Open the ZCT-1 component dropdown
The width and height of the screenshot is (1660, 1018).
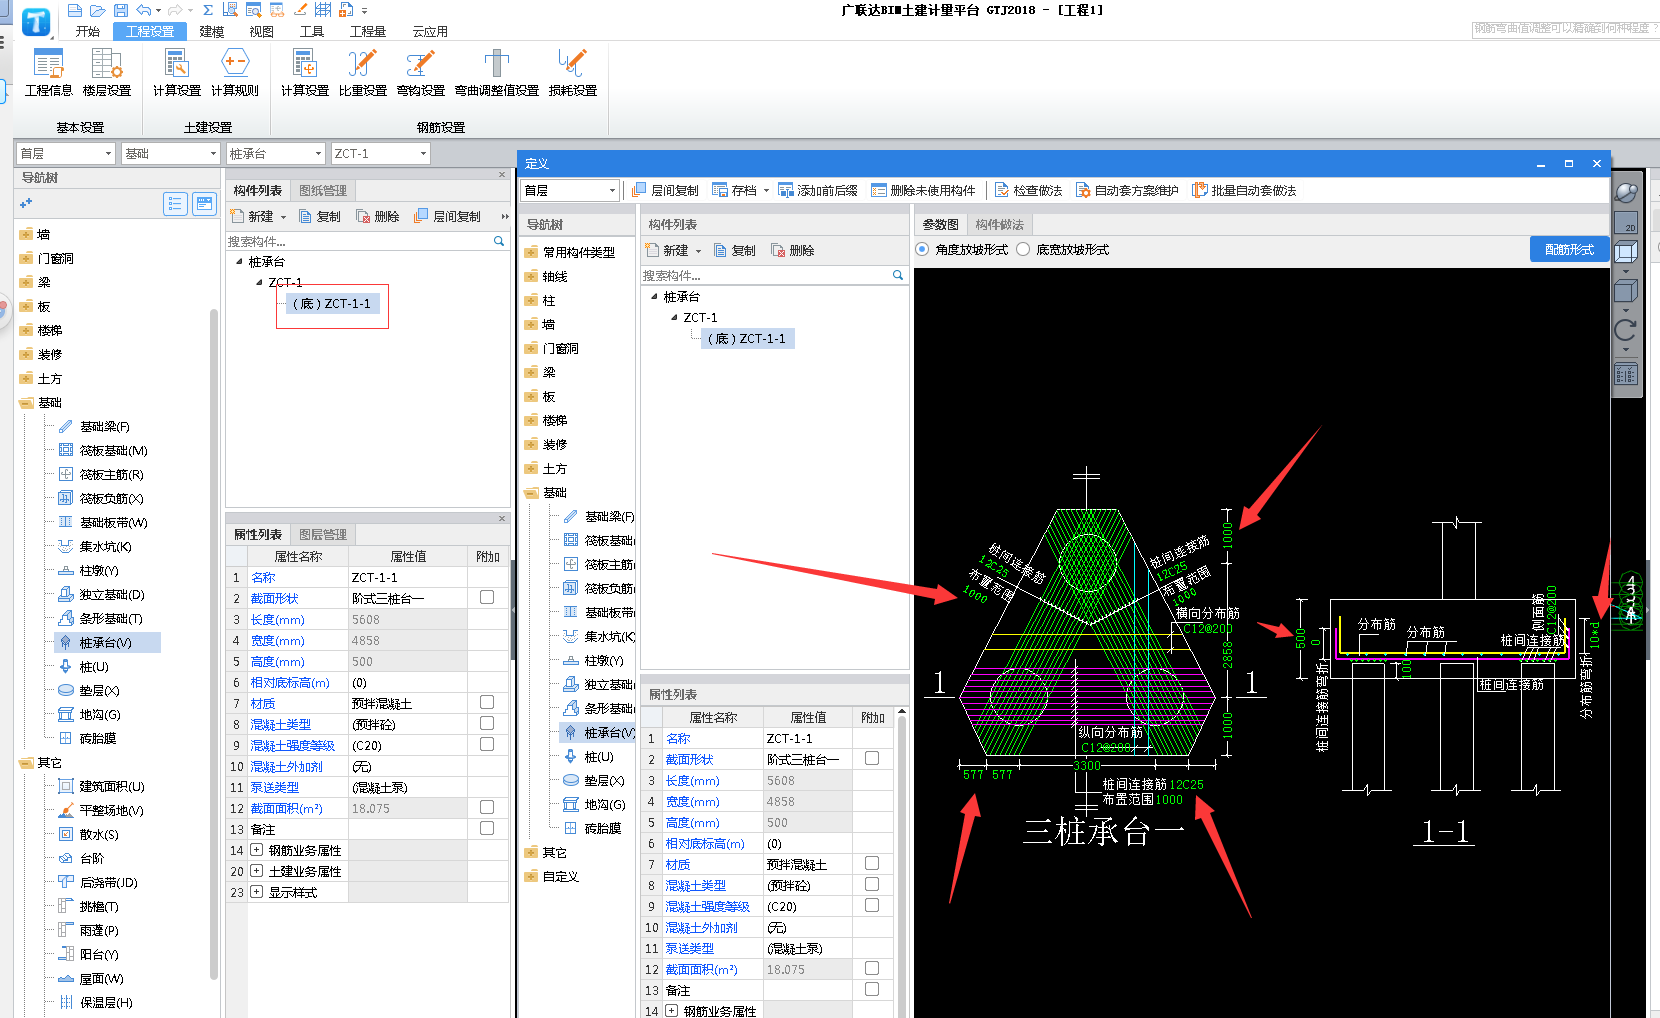tap(381, 153)
